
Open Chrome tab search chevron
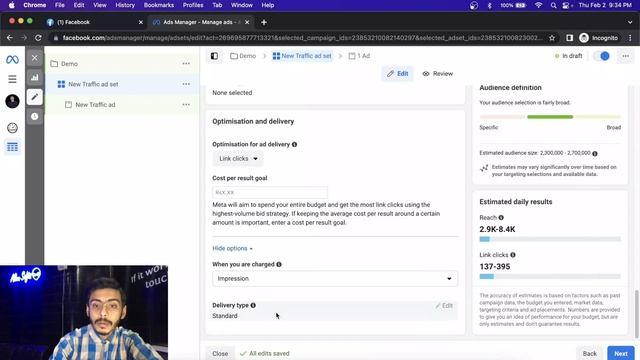pyautogui.click(x=630, y=22)
